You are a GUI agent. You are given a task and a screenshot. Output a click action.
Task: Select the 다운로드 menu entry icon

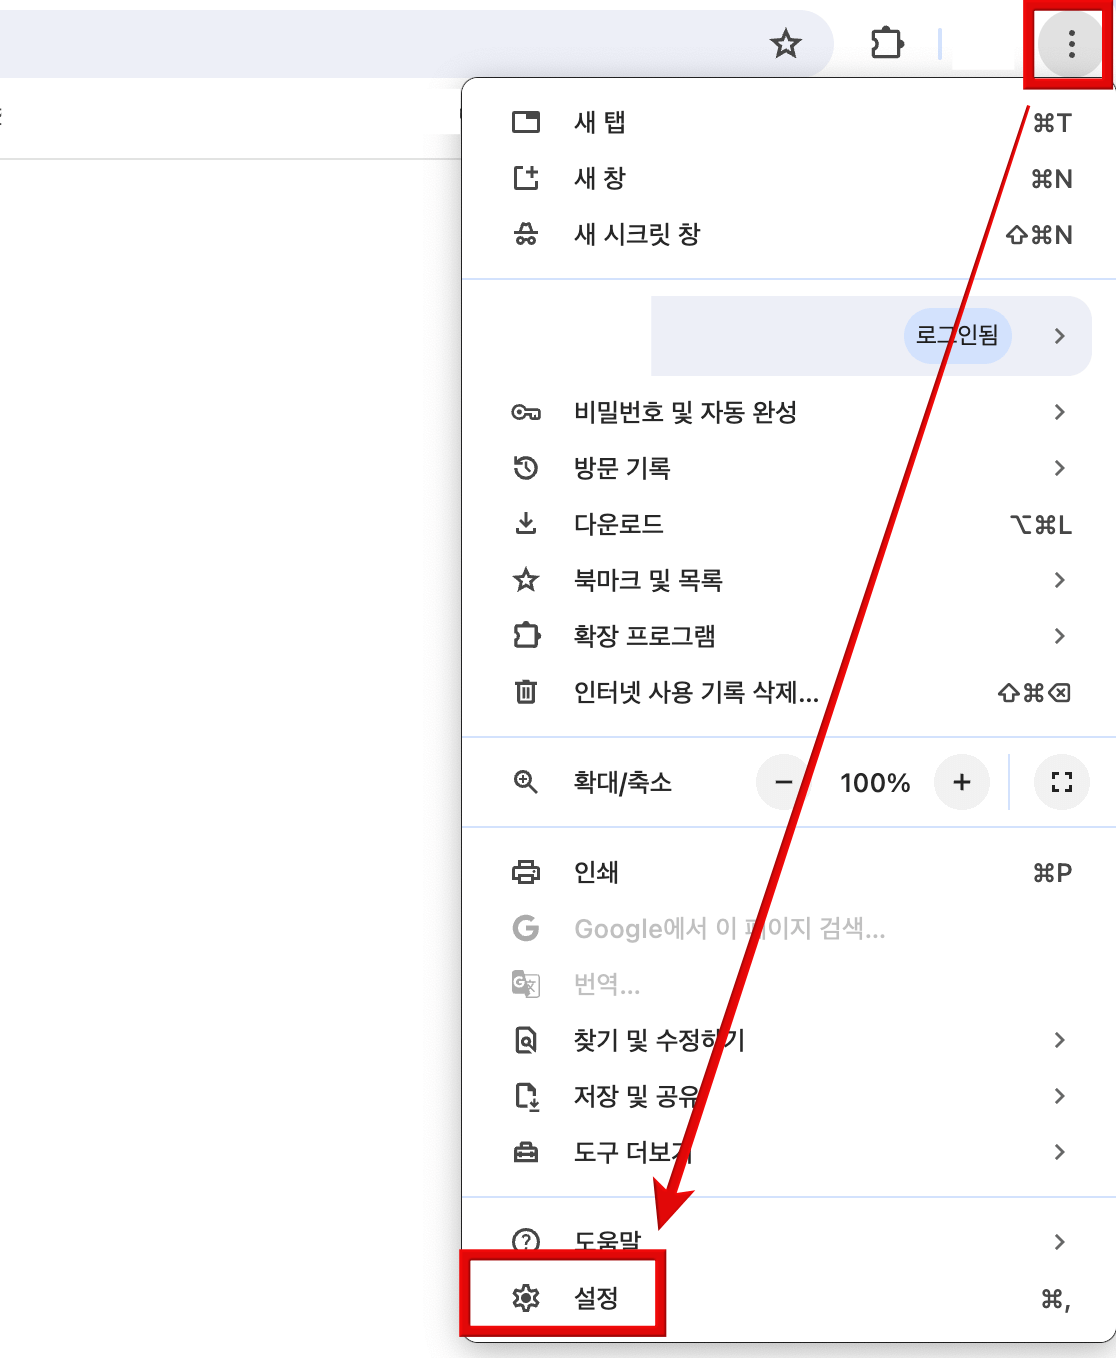526,524
